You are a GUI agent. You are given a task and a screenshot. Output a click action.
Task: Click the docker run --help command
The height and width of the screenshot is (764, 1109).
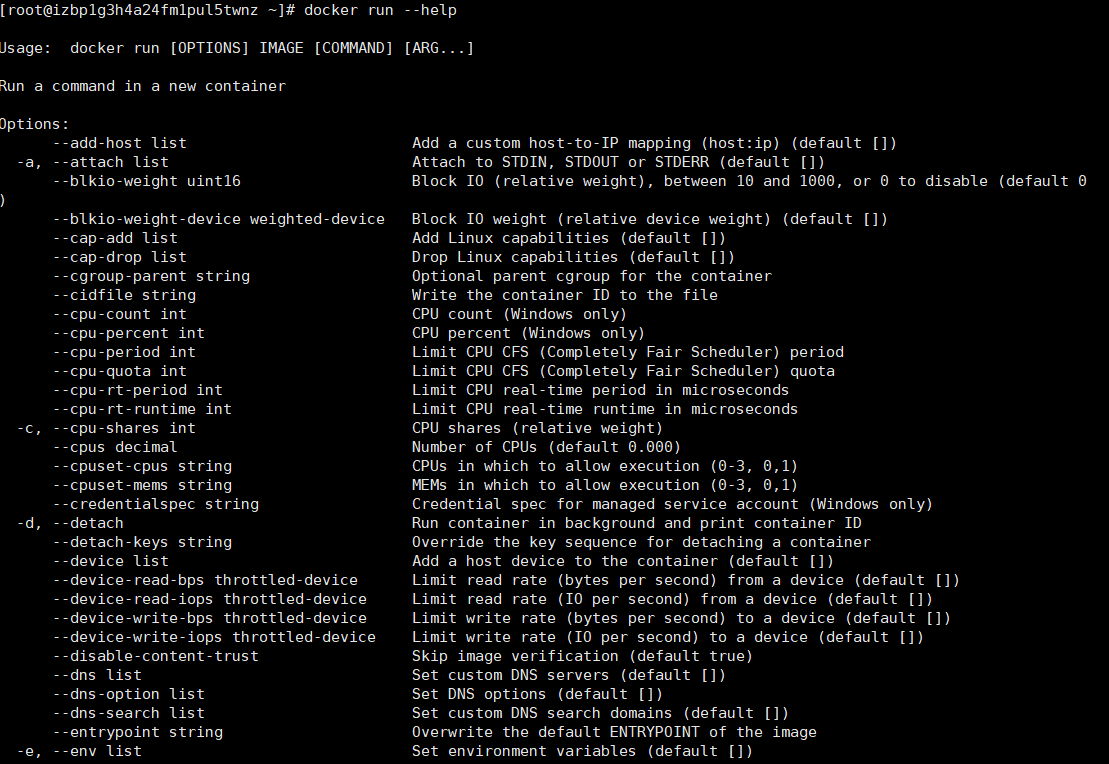pos(381,11)
